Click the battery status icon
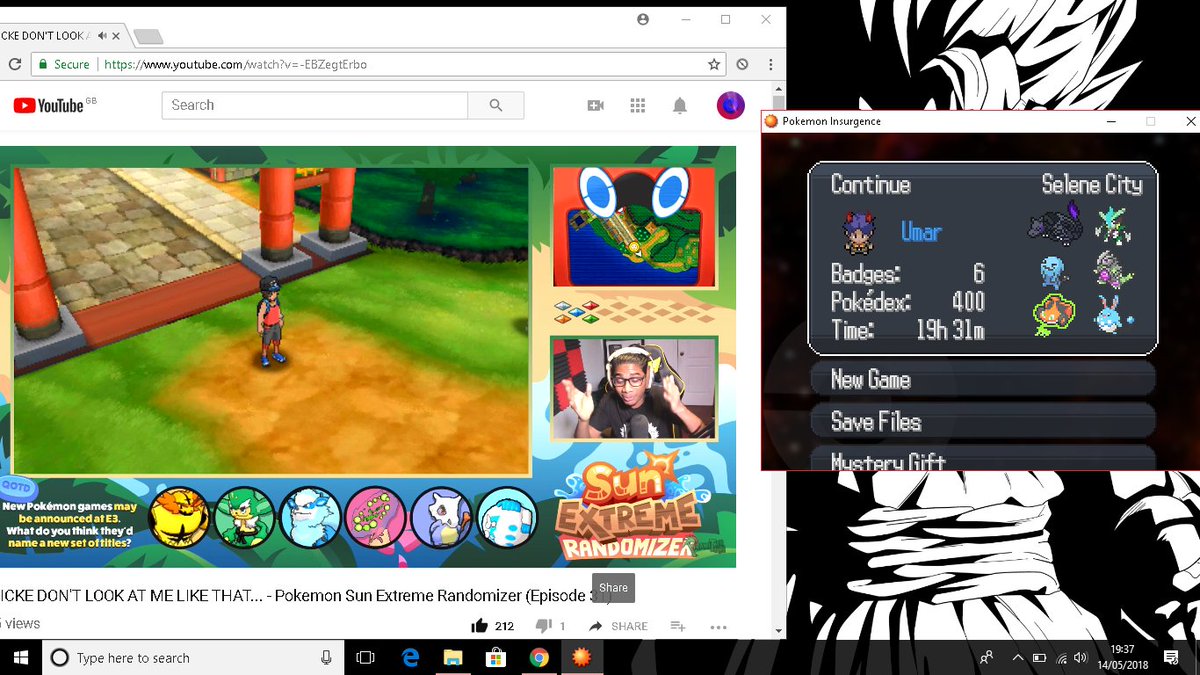 point(1039,657)
